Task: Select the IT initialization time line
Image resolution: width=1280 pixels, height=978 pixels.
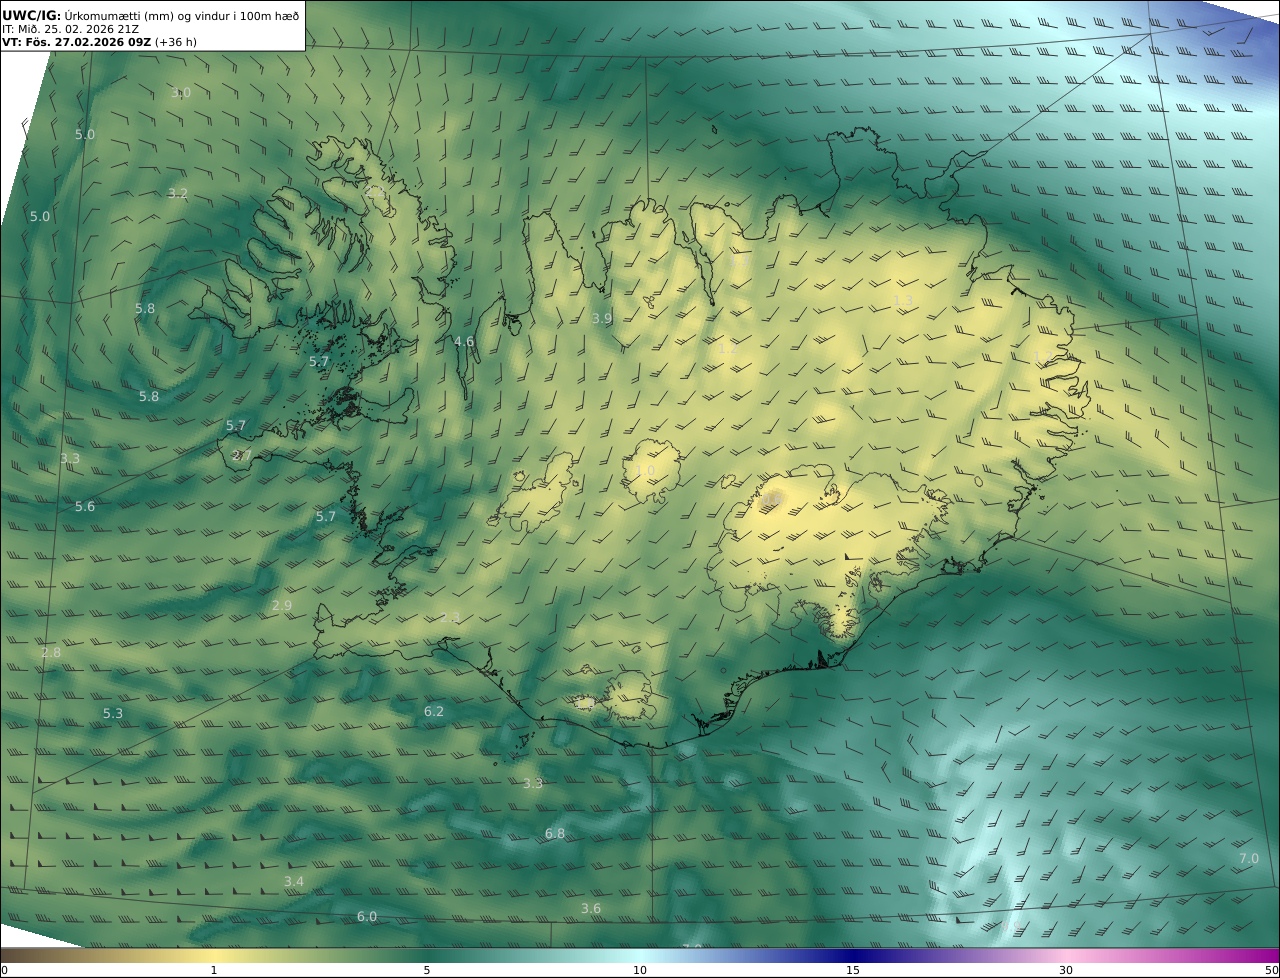Action: [x=70, y=29]
